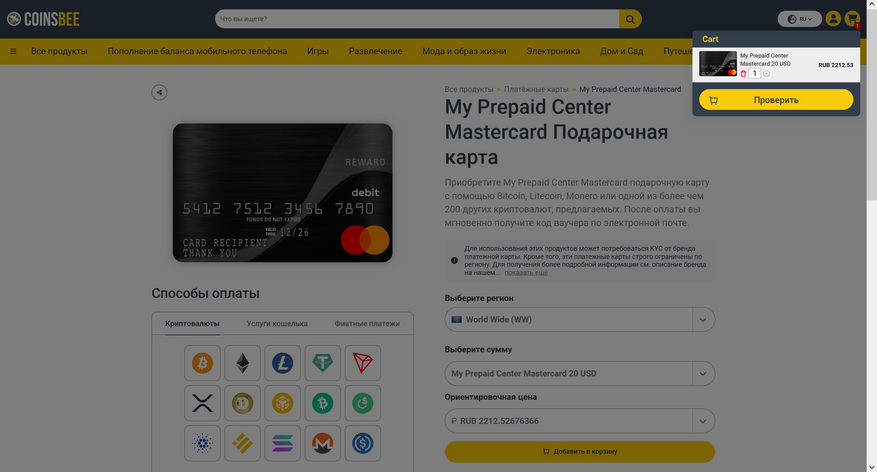Open the RU language selector
Image resolution: width=877 pixels, height=472 pixels.
(800, 19)
